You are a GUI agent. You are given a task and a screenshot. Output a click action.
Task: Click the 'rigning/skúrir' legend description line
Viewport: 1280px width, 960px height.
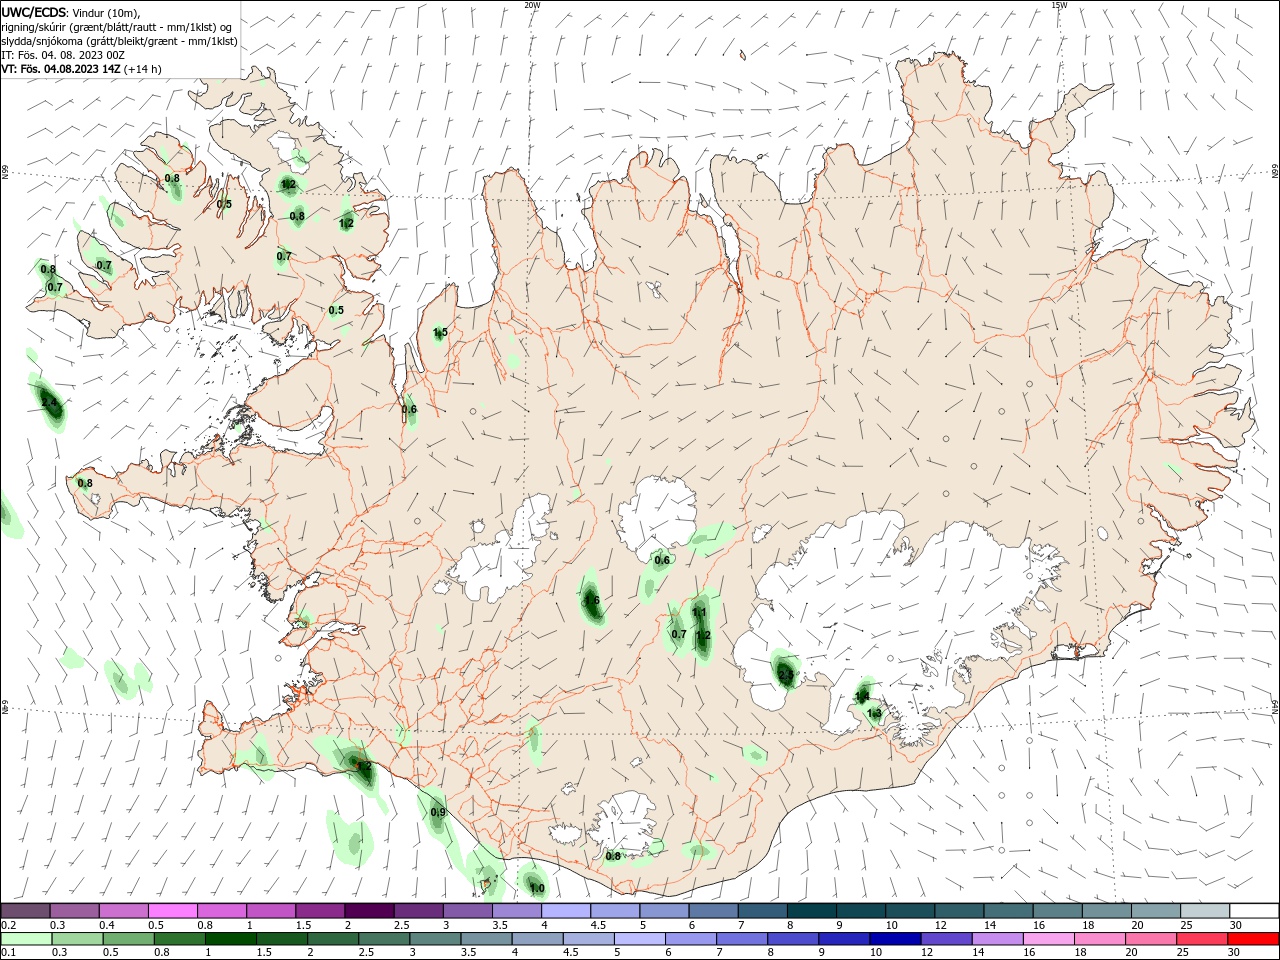coord(117,27)
